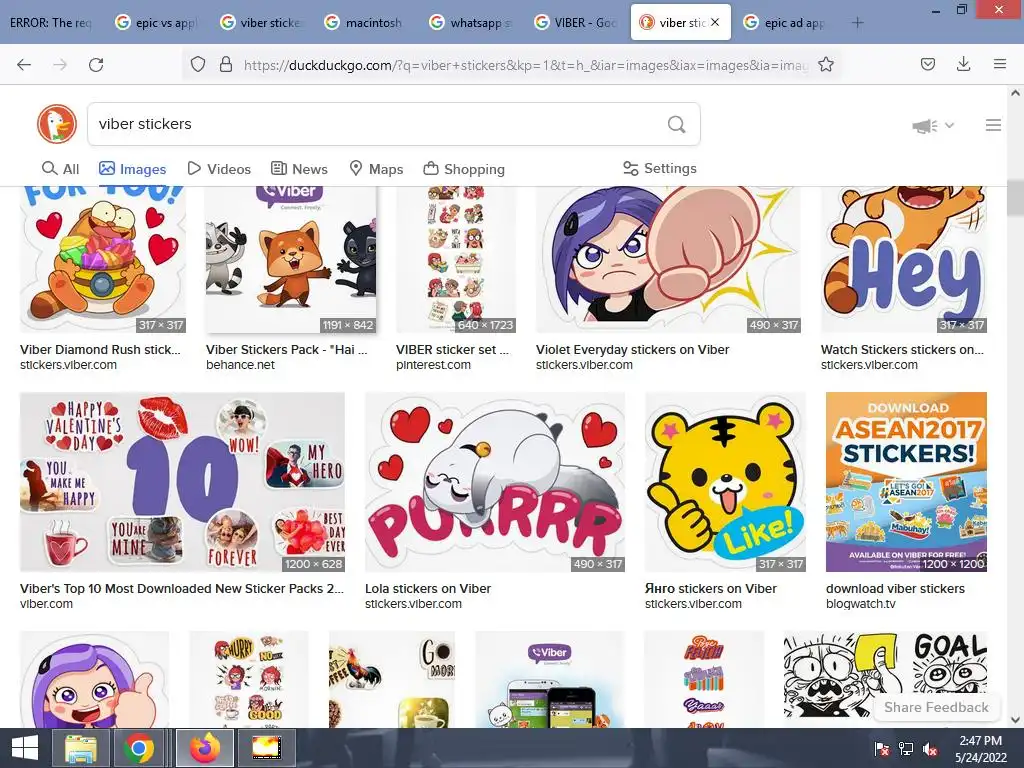Switch to the Shopping tab
This screenshot has height=768, width=1024.
point(464,169)
